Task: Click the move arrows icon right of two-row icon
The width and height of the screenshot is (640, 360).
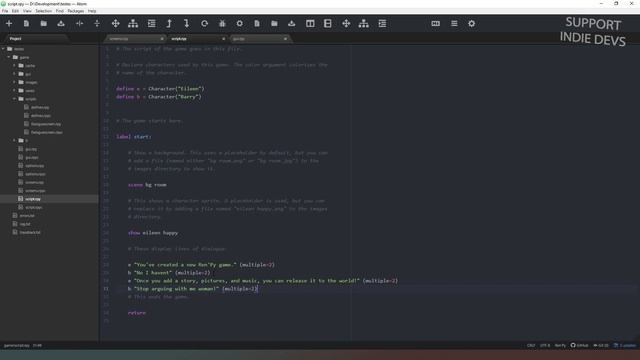Action: tap(346, 24)
